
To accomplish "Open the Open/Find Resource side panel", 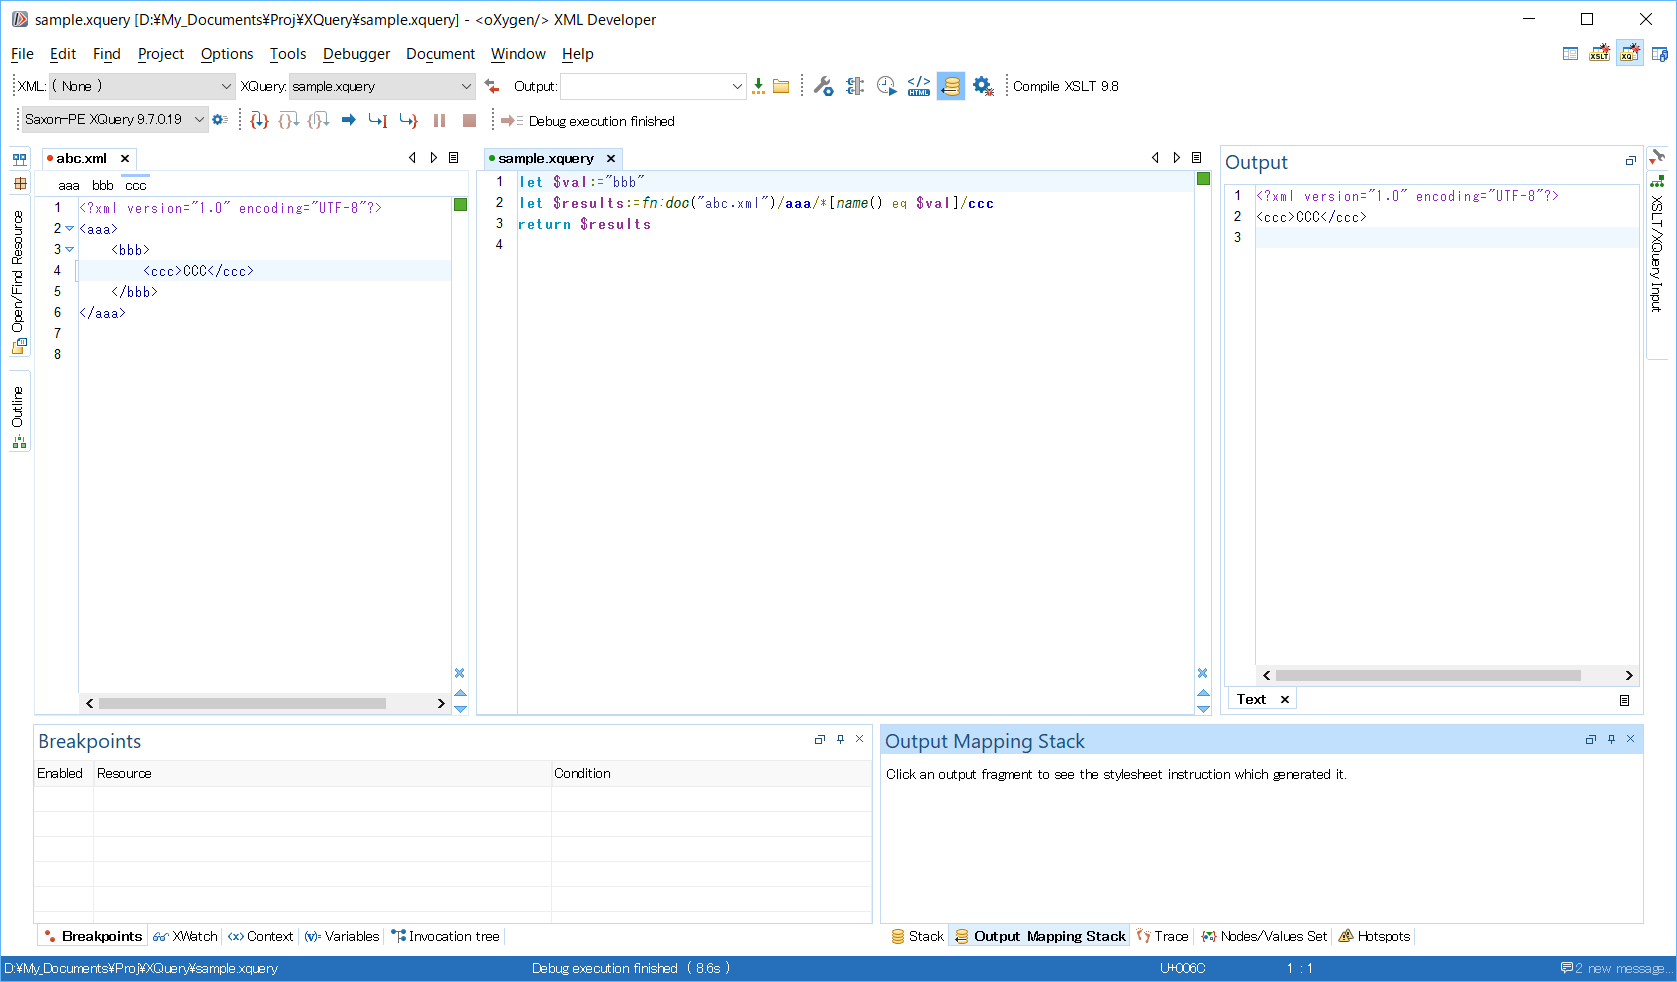I will pyautogui.click(x=19, y=283).
